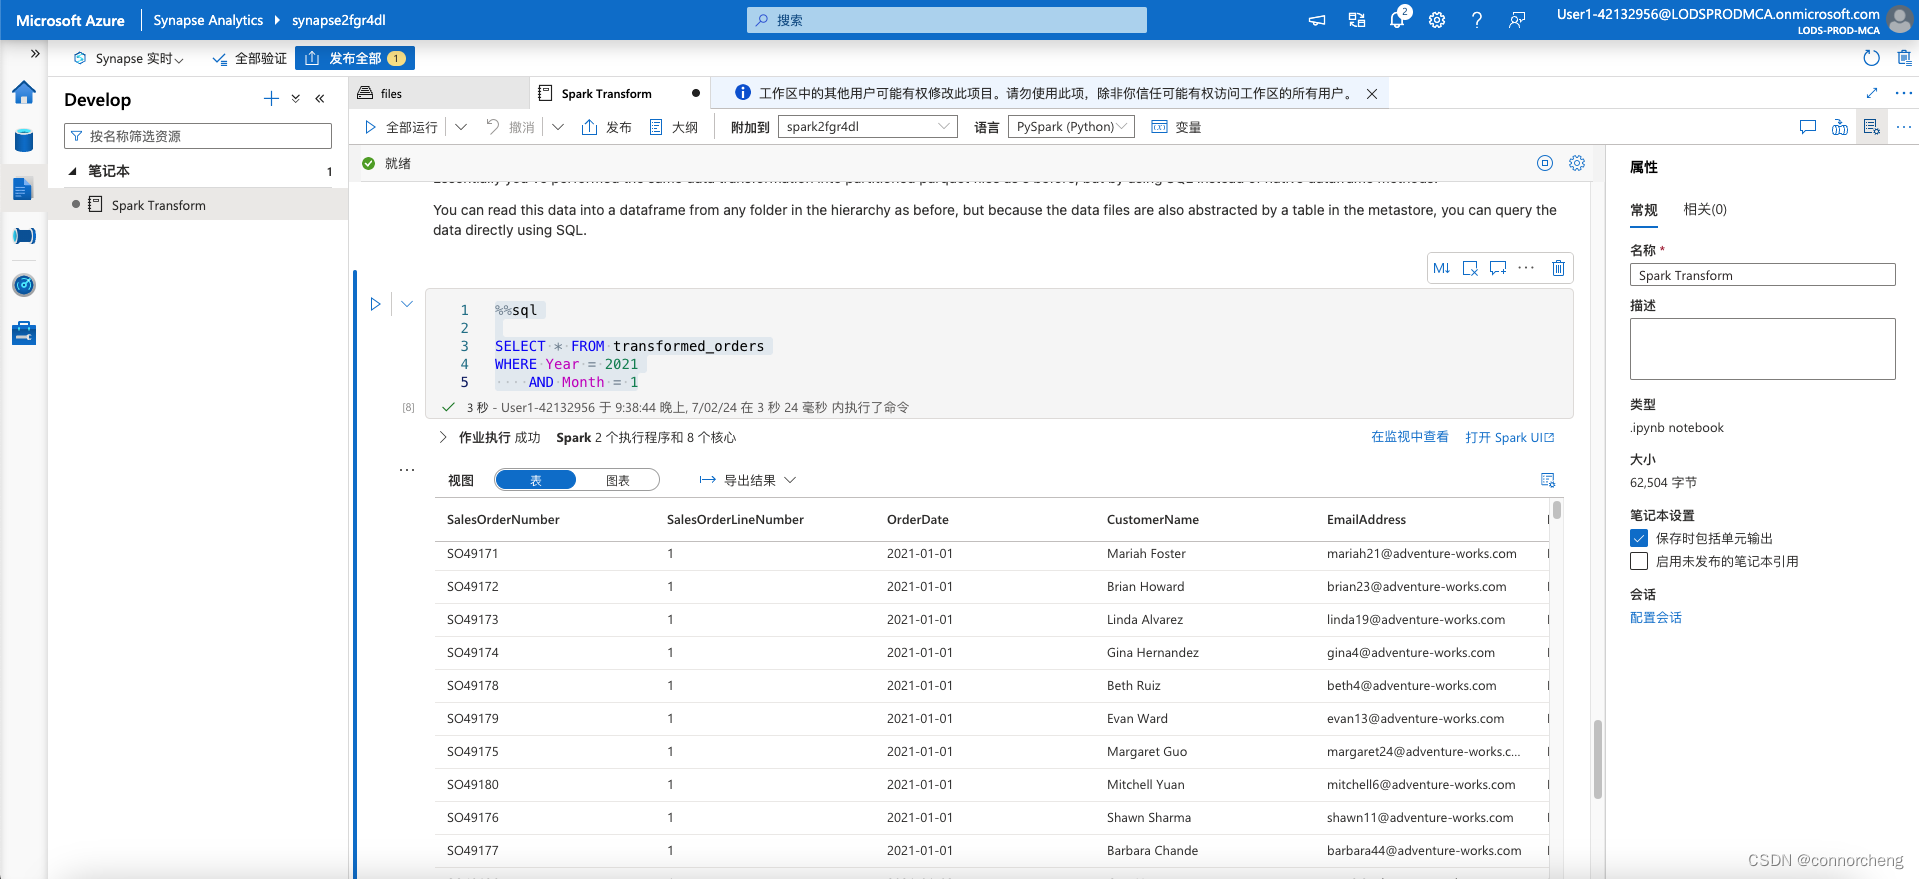Open feedback icon in header
The width and height of the screenshot is (1919, 879).
1517,20
